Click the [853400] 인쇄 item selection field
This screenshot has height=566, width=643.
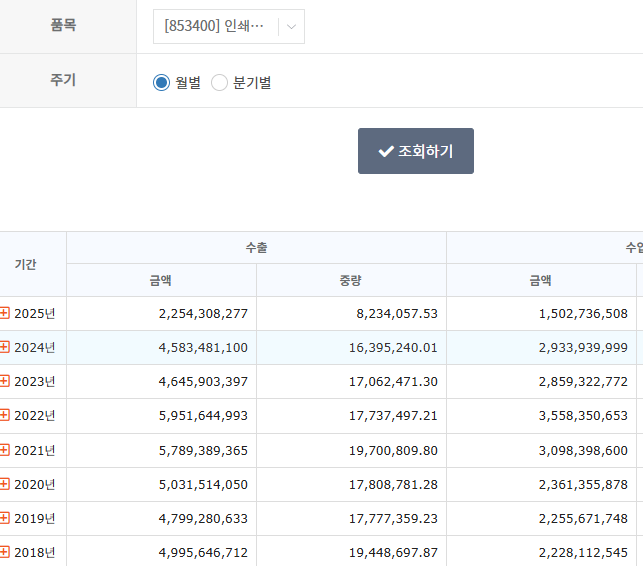click(214, 27)
